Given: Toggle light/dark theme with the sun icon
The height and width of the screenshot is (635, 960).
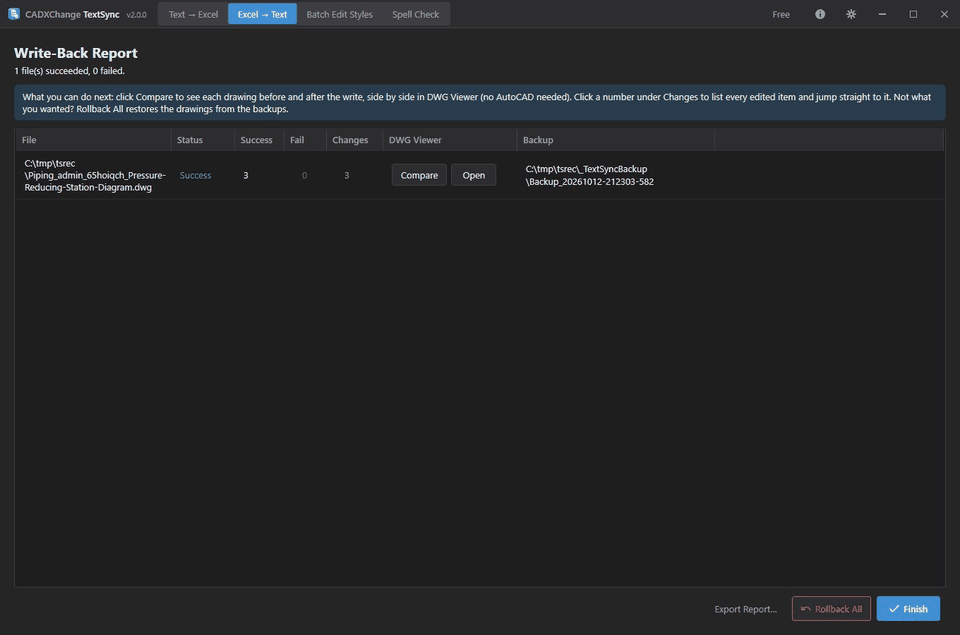Looking at the screenshot, I should click(851, 14).
